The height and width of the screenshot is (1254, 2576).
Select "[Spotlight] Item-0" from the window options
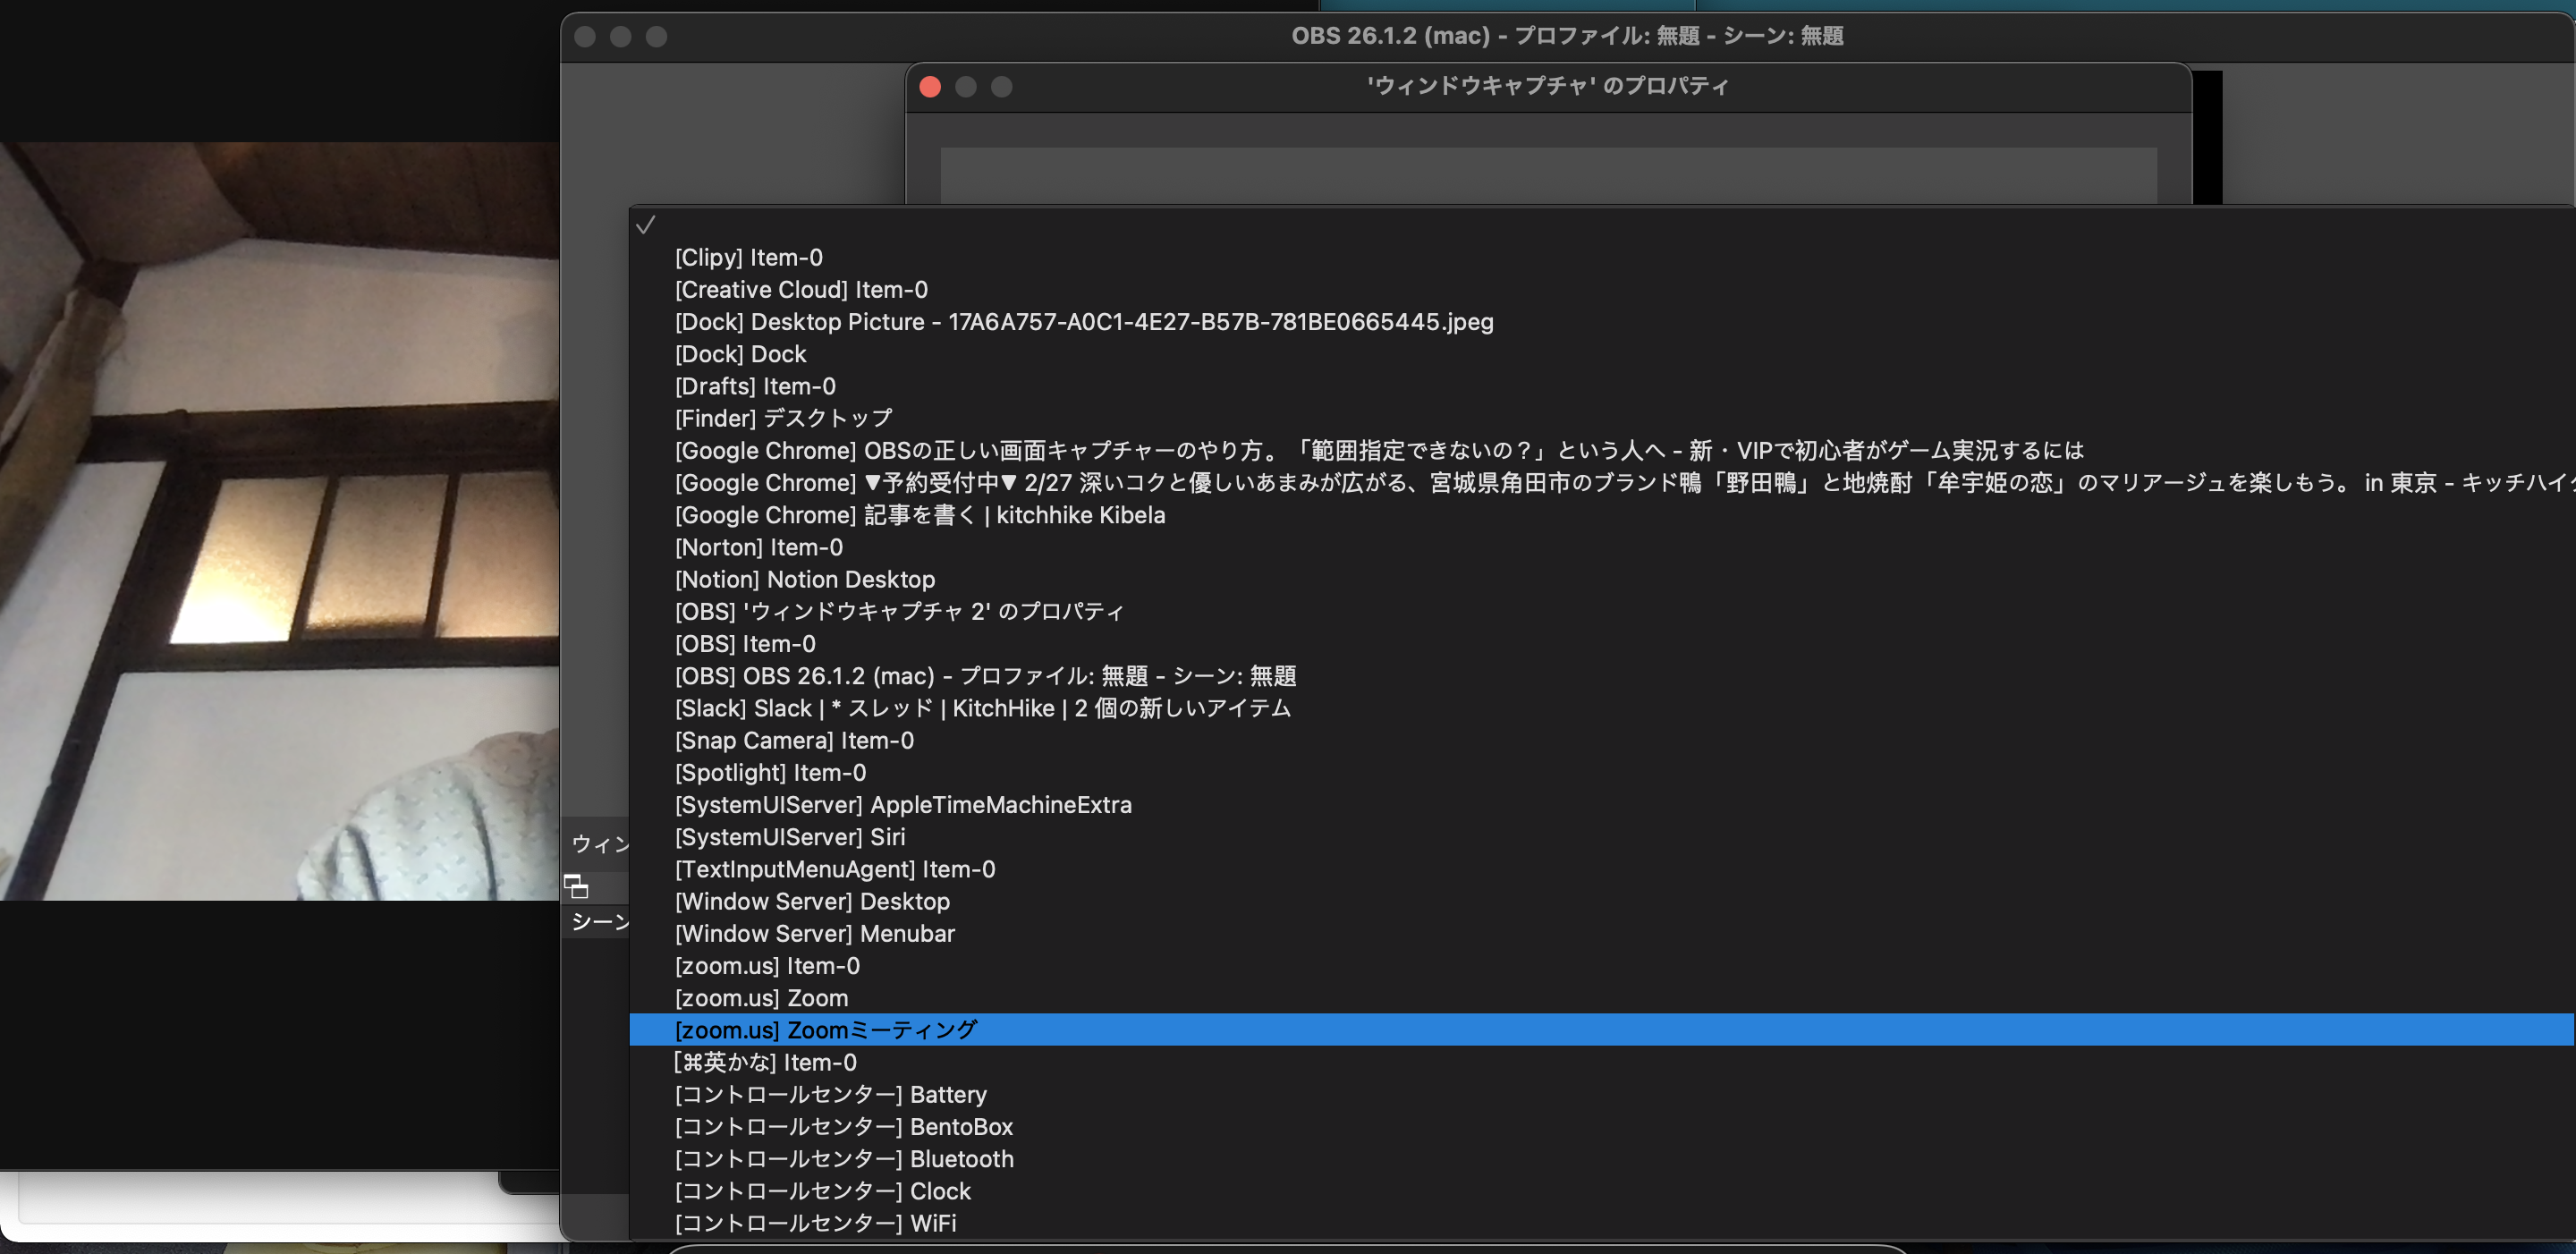[770, 772]
